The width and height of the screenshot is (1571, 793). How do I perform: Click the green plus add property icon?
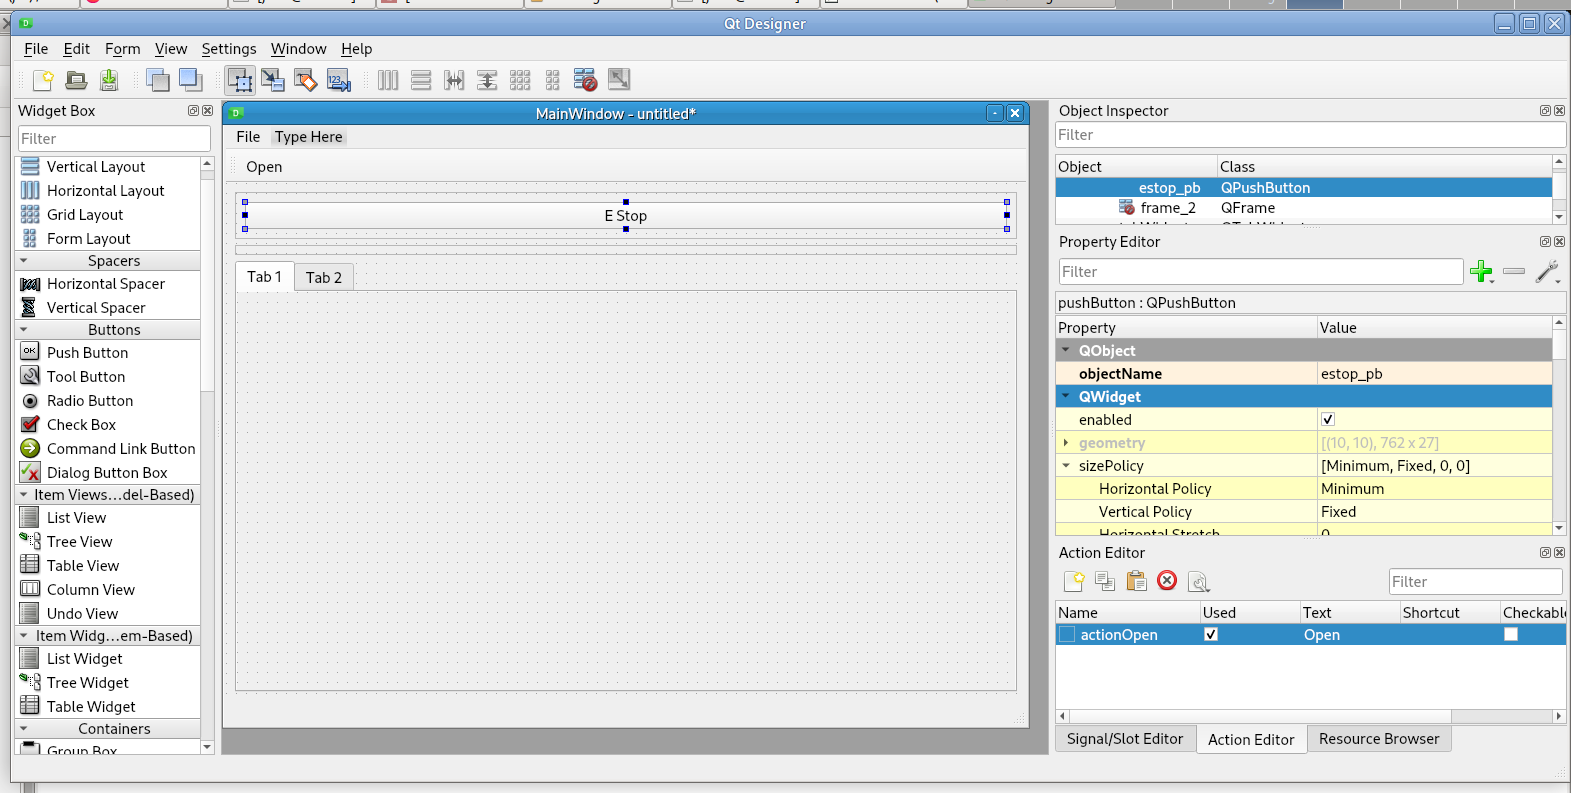click(x=1481, y=271)
